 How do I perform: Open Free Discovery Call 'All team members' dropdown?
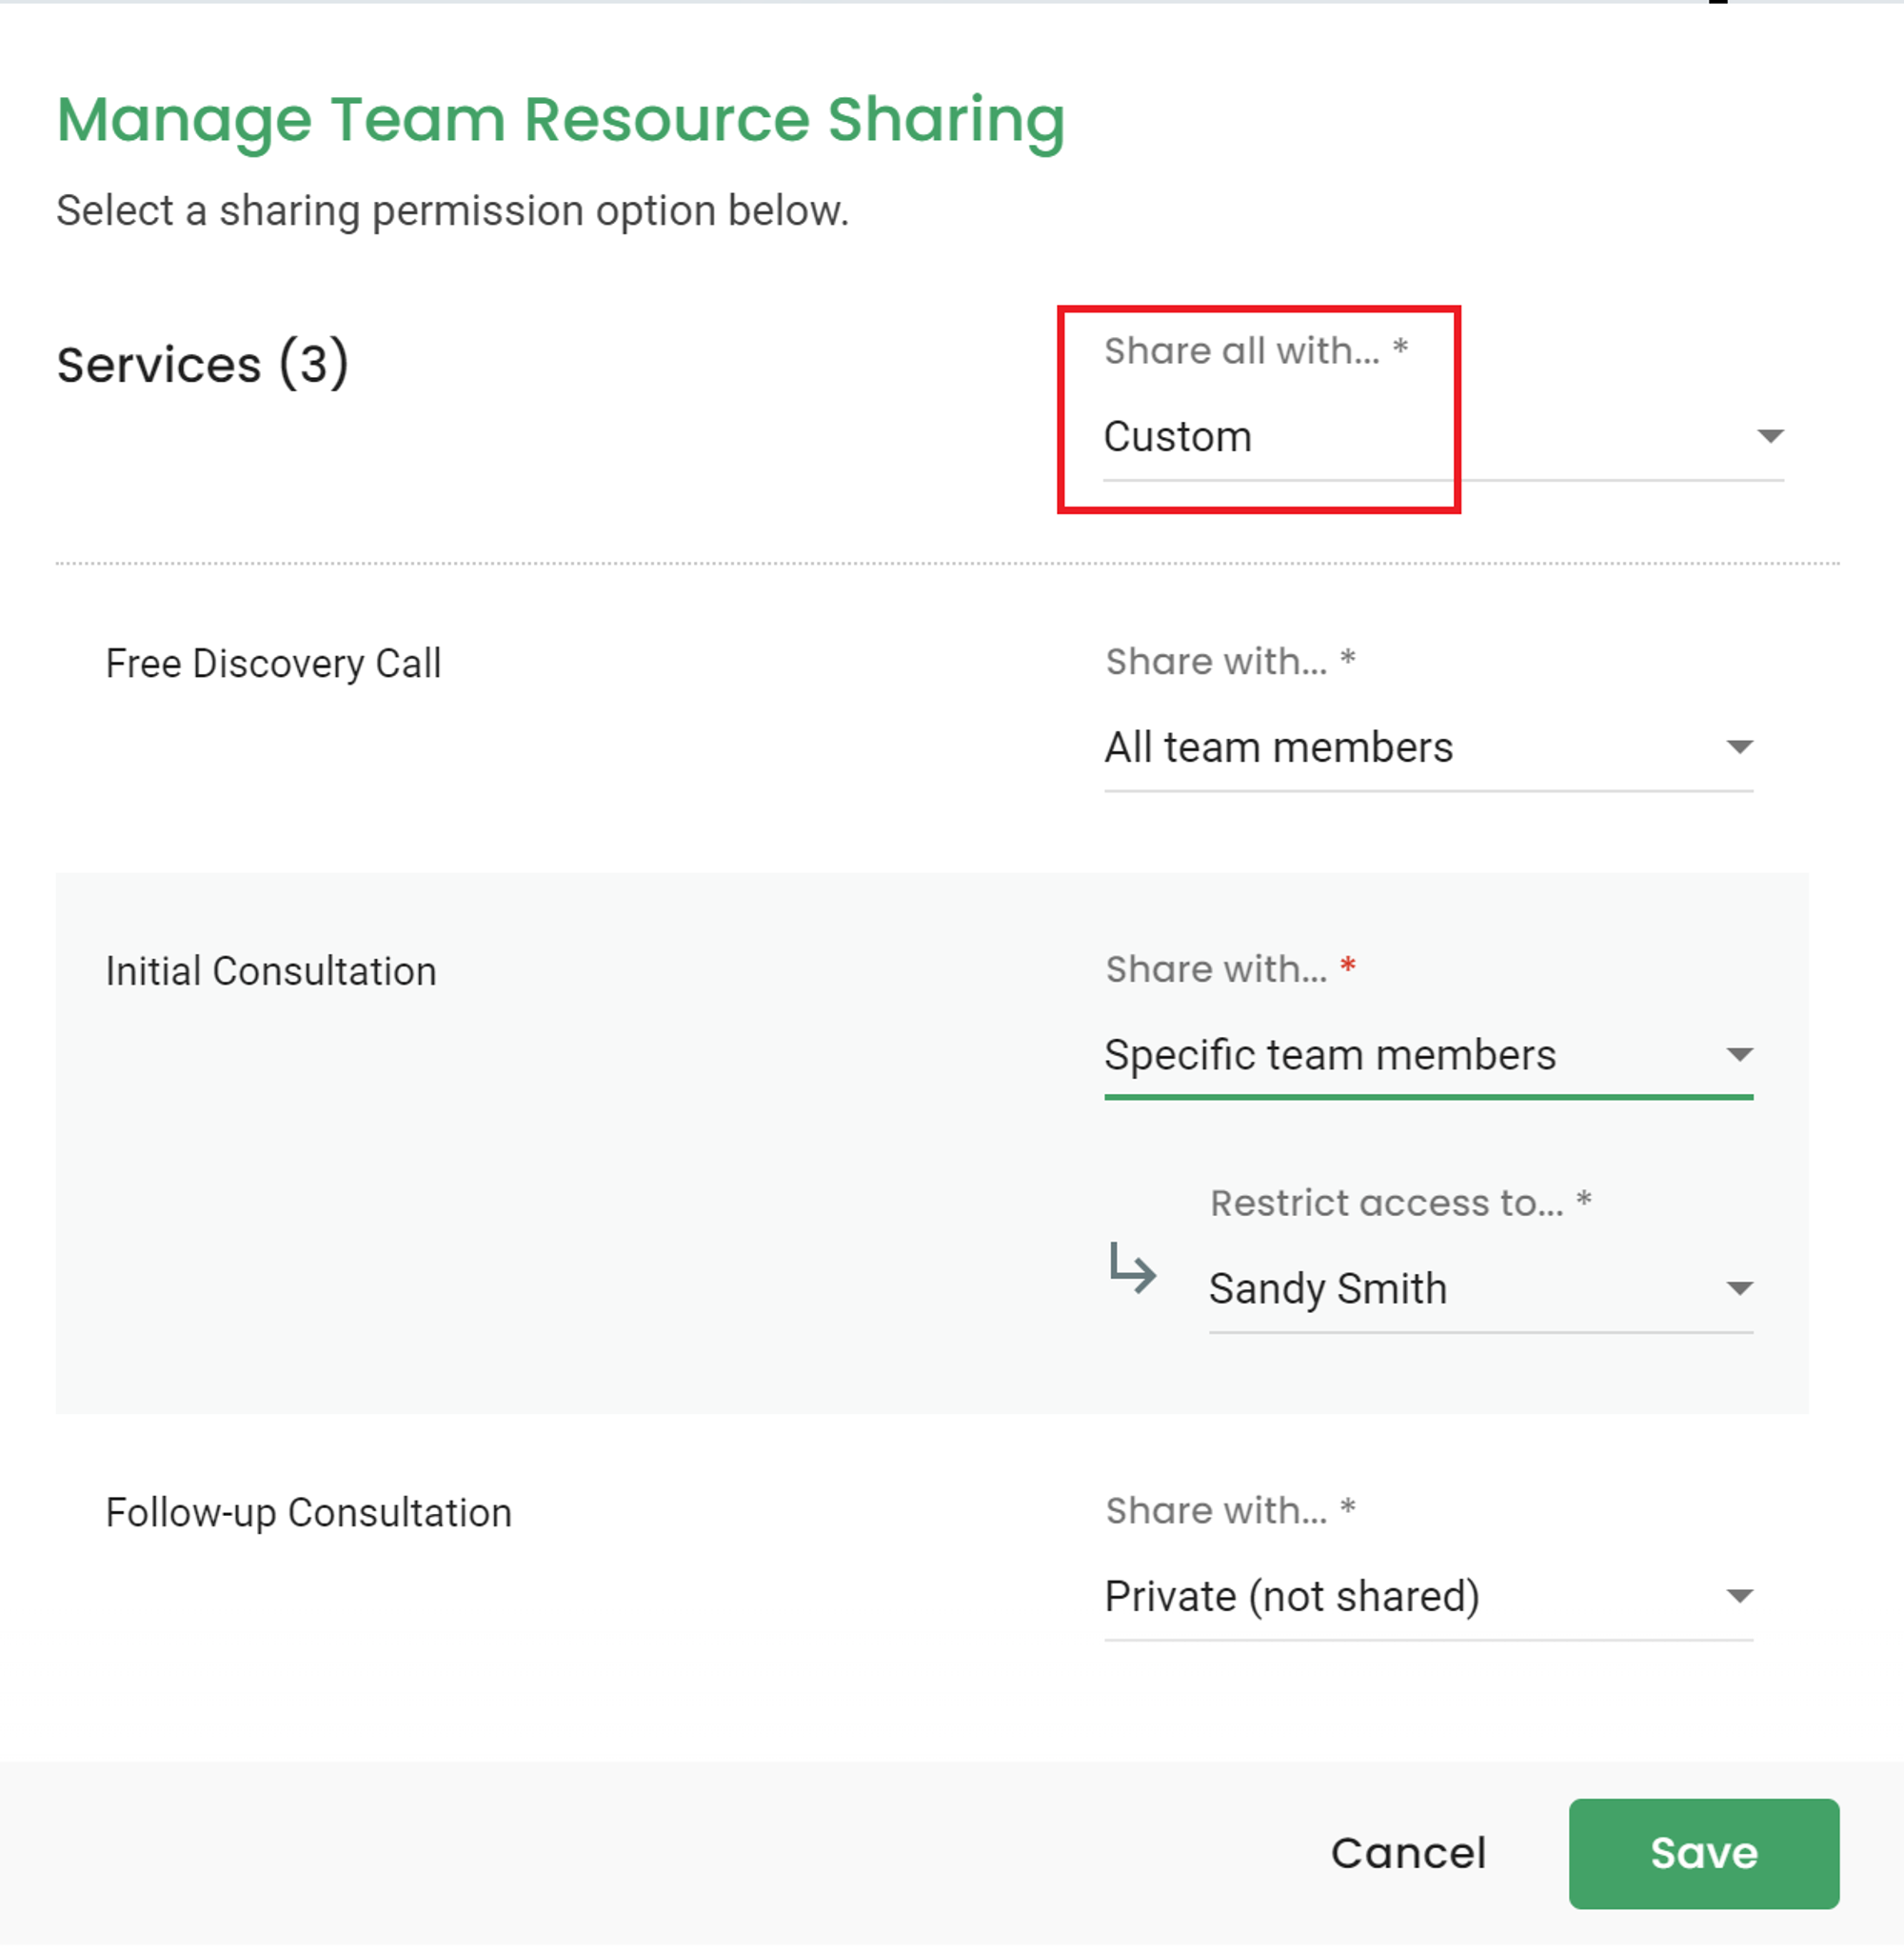[1428, 749]
